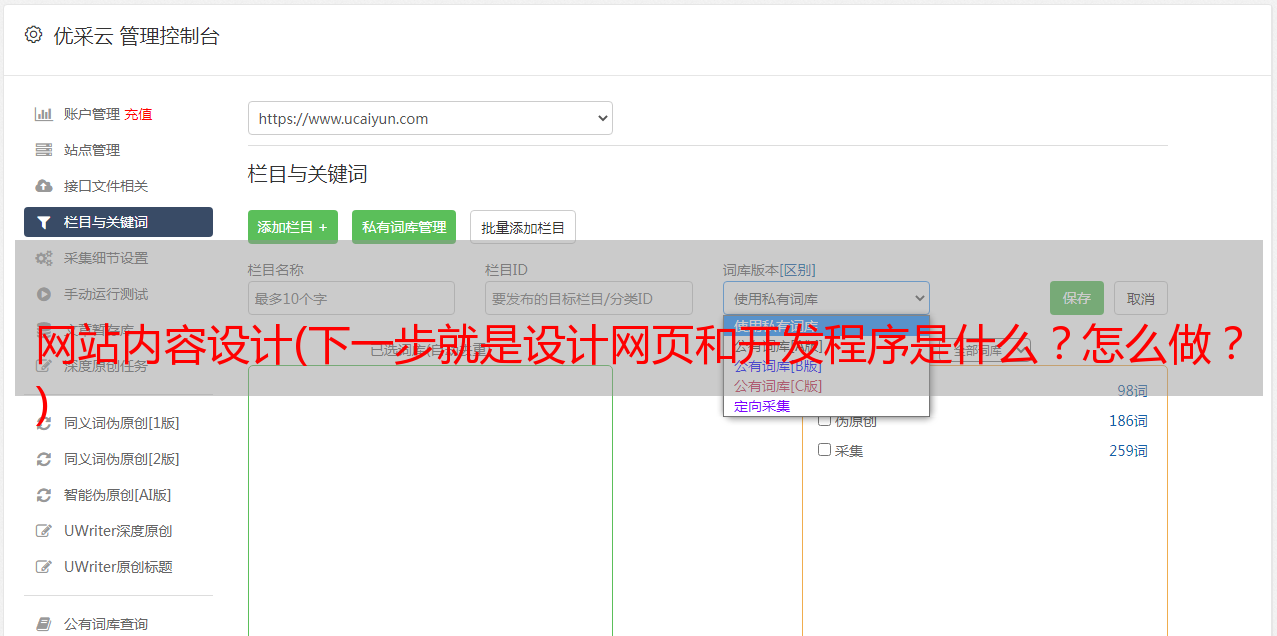Click the 批量添加栏目 button
Screen dimensions: 1277x636
coord(523,227)
